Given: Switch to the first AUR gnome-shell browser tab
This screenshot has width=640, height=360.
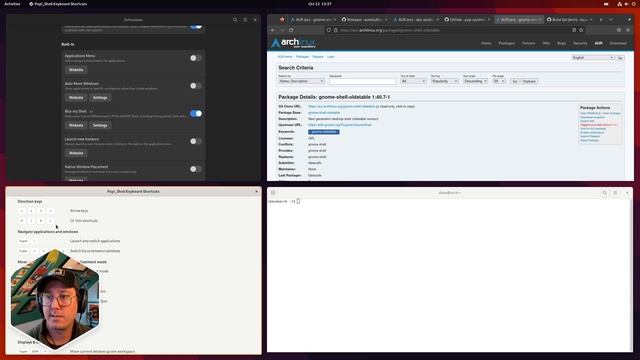Looking at the screenshot, I should 313,20.
